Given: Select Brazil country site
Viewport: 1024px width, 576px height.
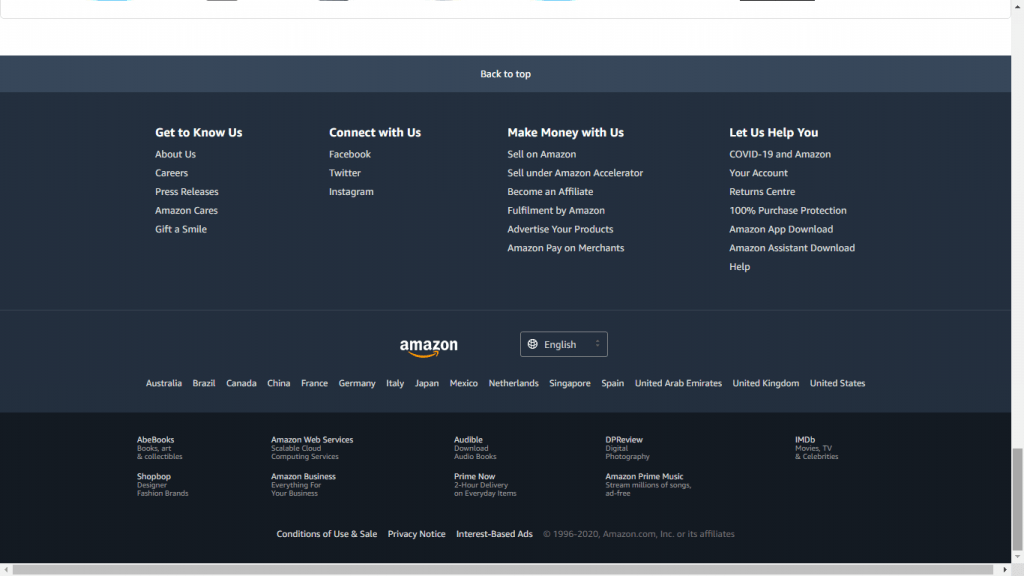Looking at the screenshot, I should click(x=204, y=383).
